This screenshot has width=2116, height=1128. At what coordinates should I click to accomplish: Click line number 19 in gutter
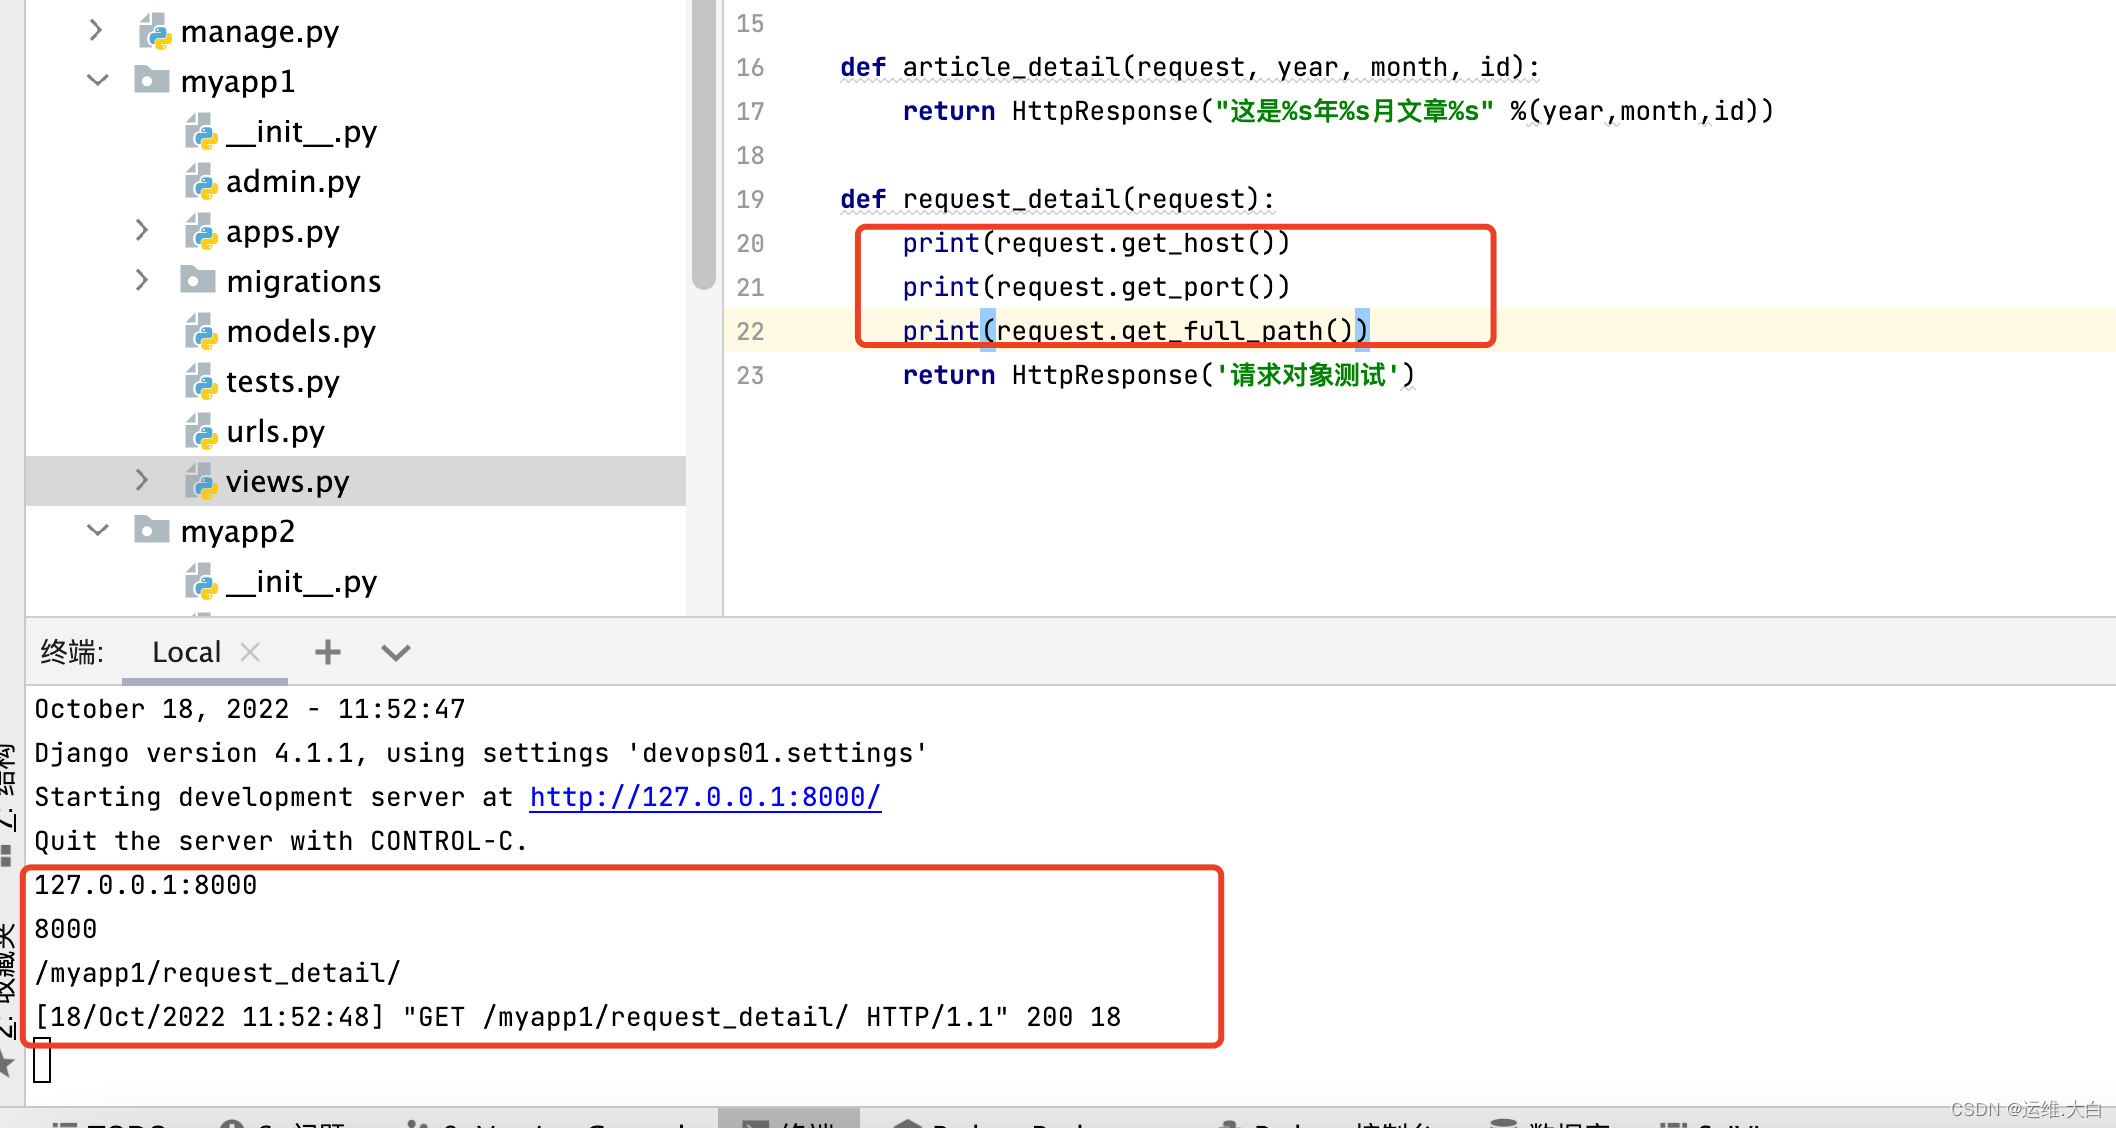(x=750, y=199)
